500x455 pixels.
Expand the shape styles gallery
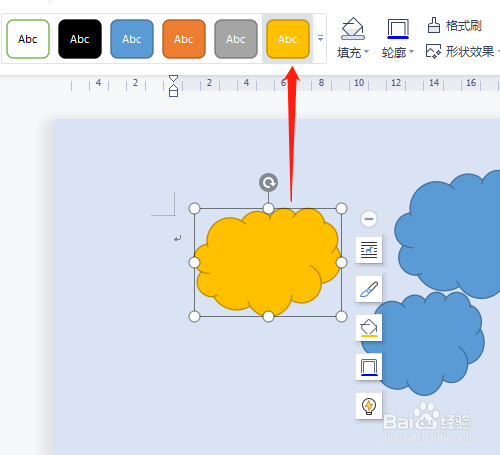(x=320, y=38)
